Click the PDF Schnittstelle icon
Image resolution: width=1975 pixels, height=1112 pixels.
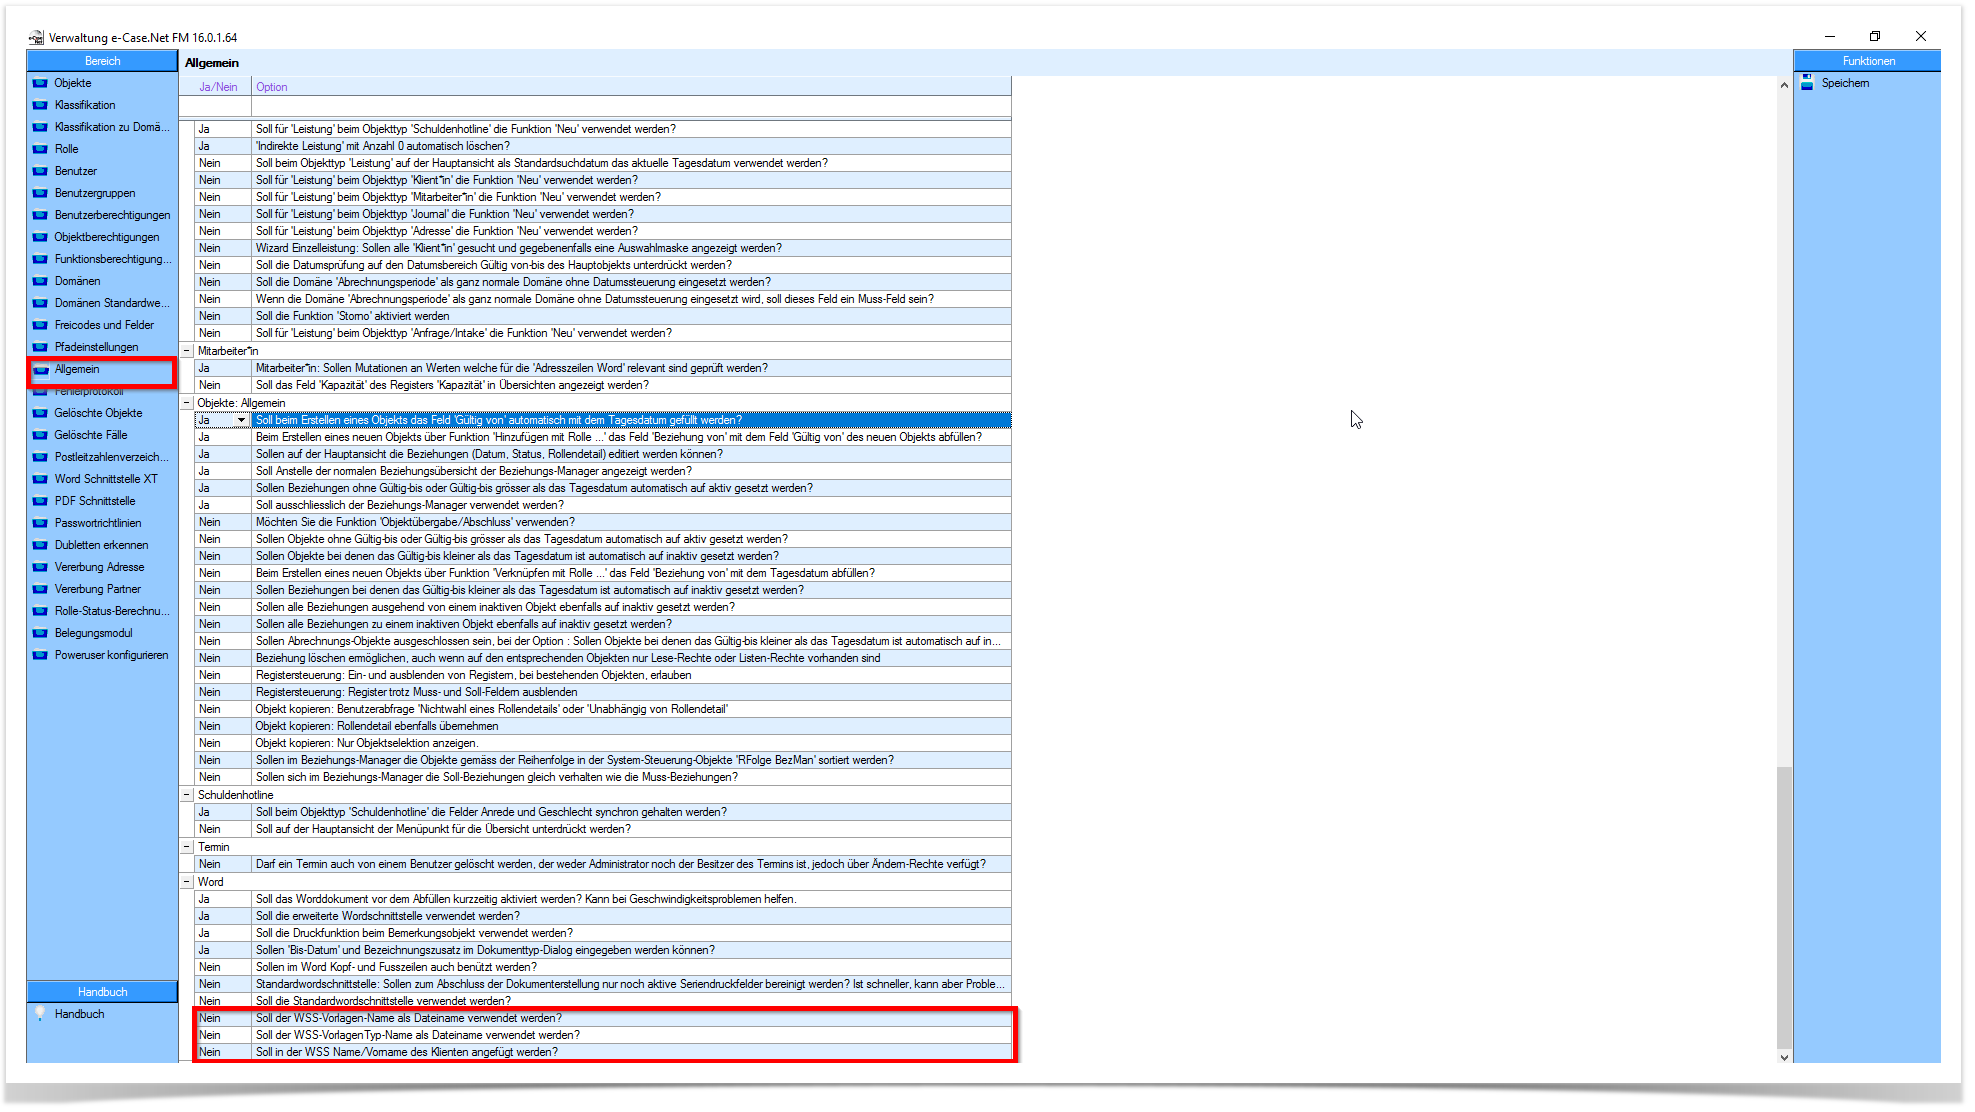[40, 501]
